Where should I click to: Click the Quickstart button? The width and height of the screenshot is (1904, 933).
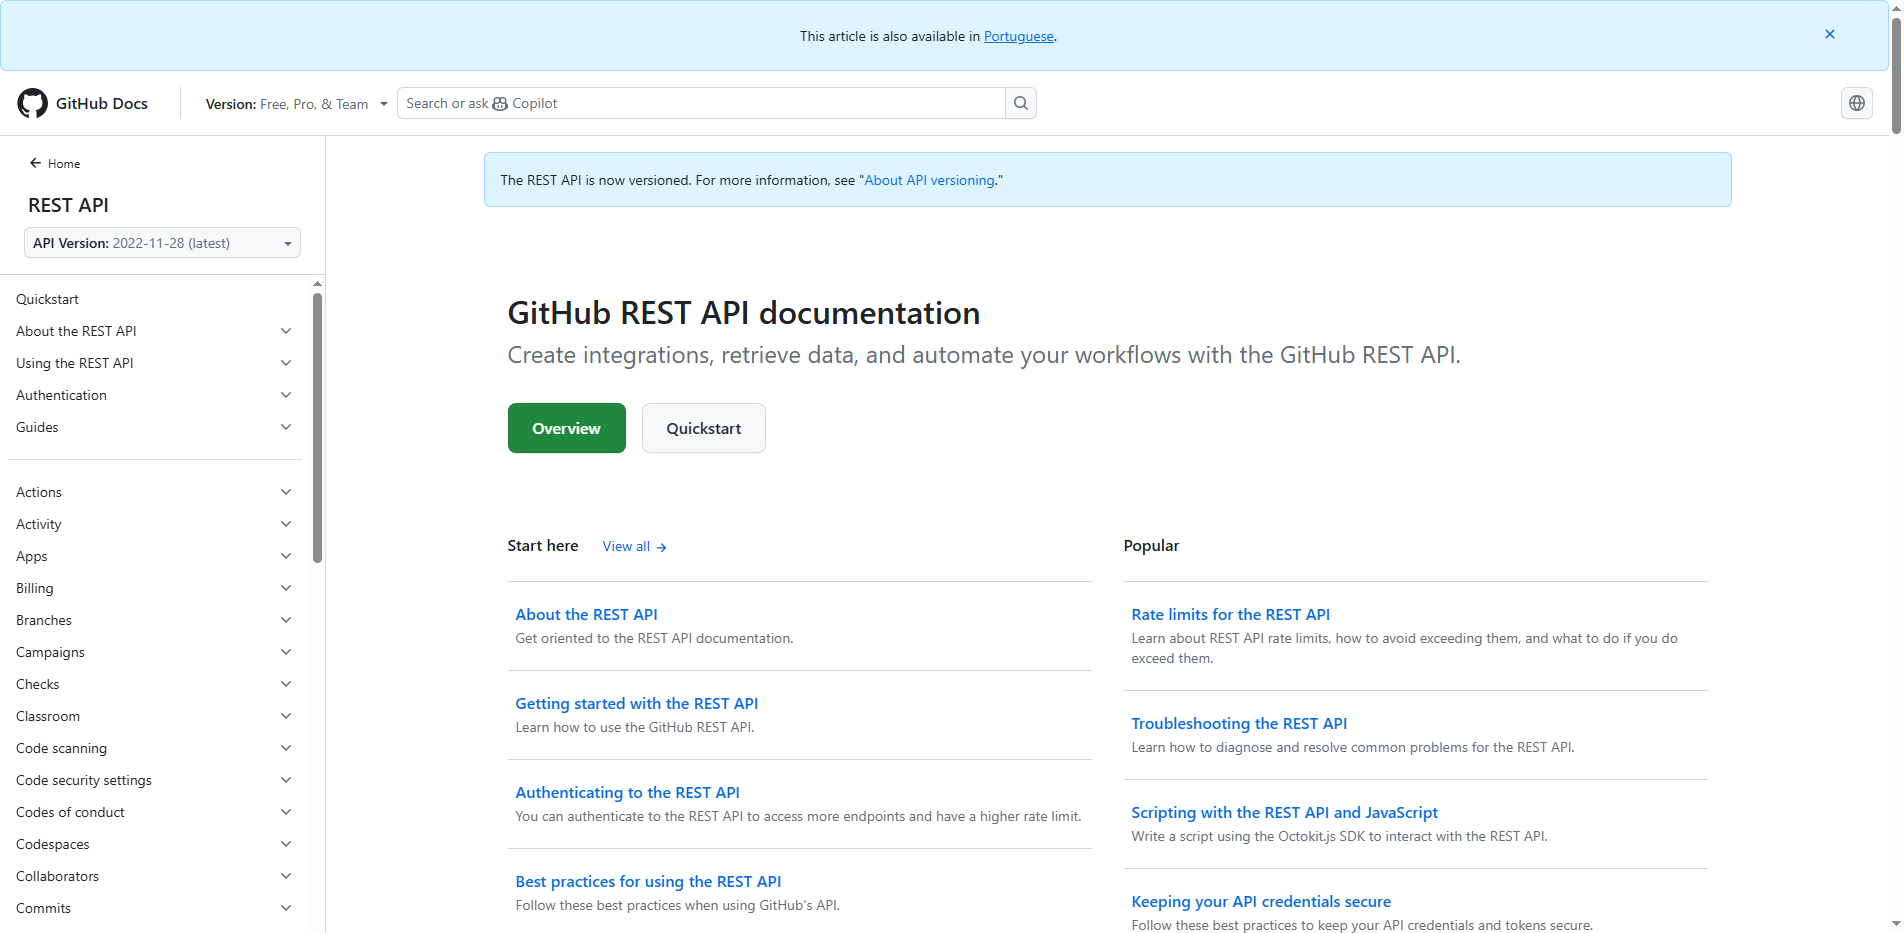(703, 428)
